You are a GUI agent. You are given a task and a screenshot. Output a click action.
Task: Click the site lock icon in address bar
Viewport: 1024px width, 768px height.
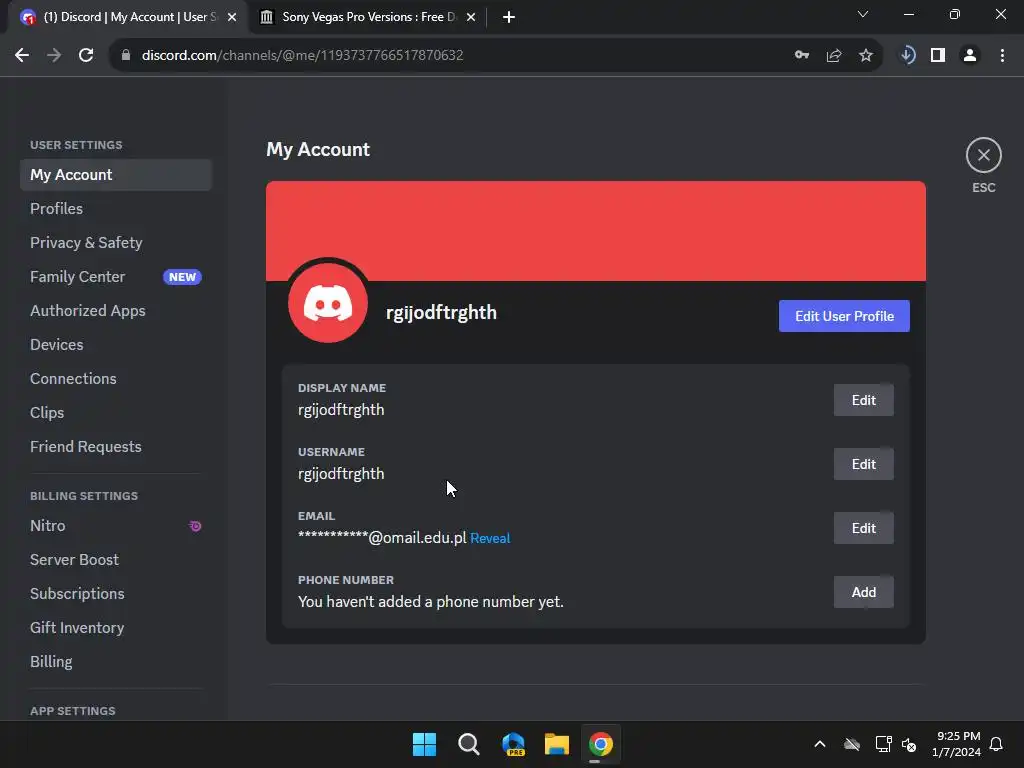pyautogui.click(x=126, y=56)
